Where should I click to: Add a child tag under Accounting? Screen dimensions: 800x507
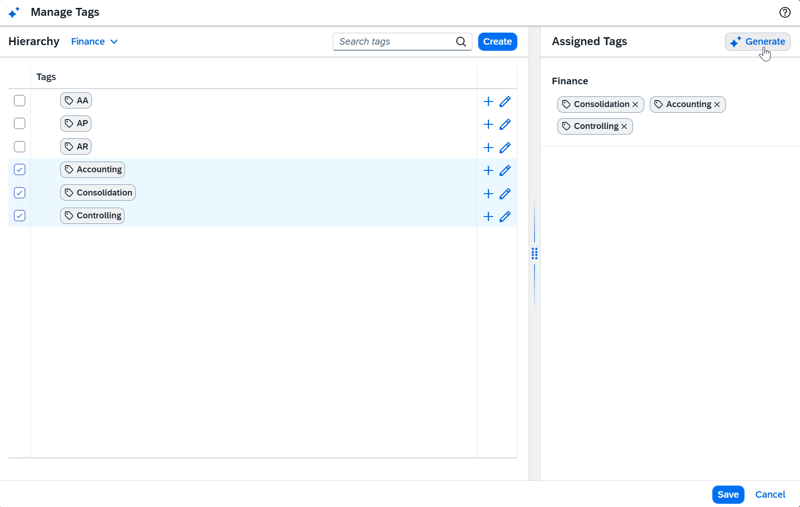488,170
